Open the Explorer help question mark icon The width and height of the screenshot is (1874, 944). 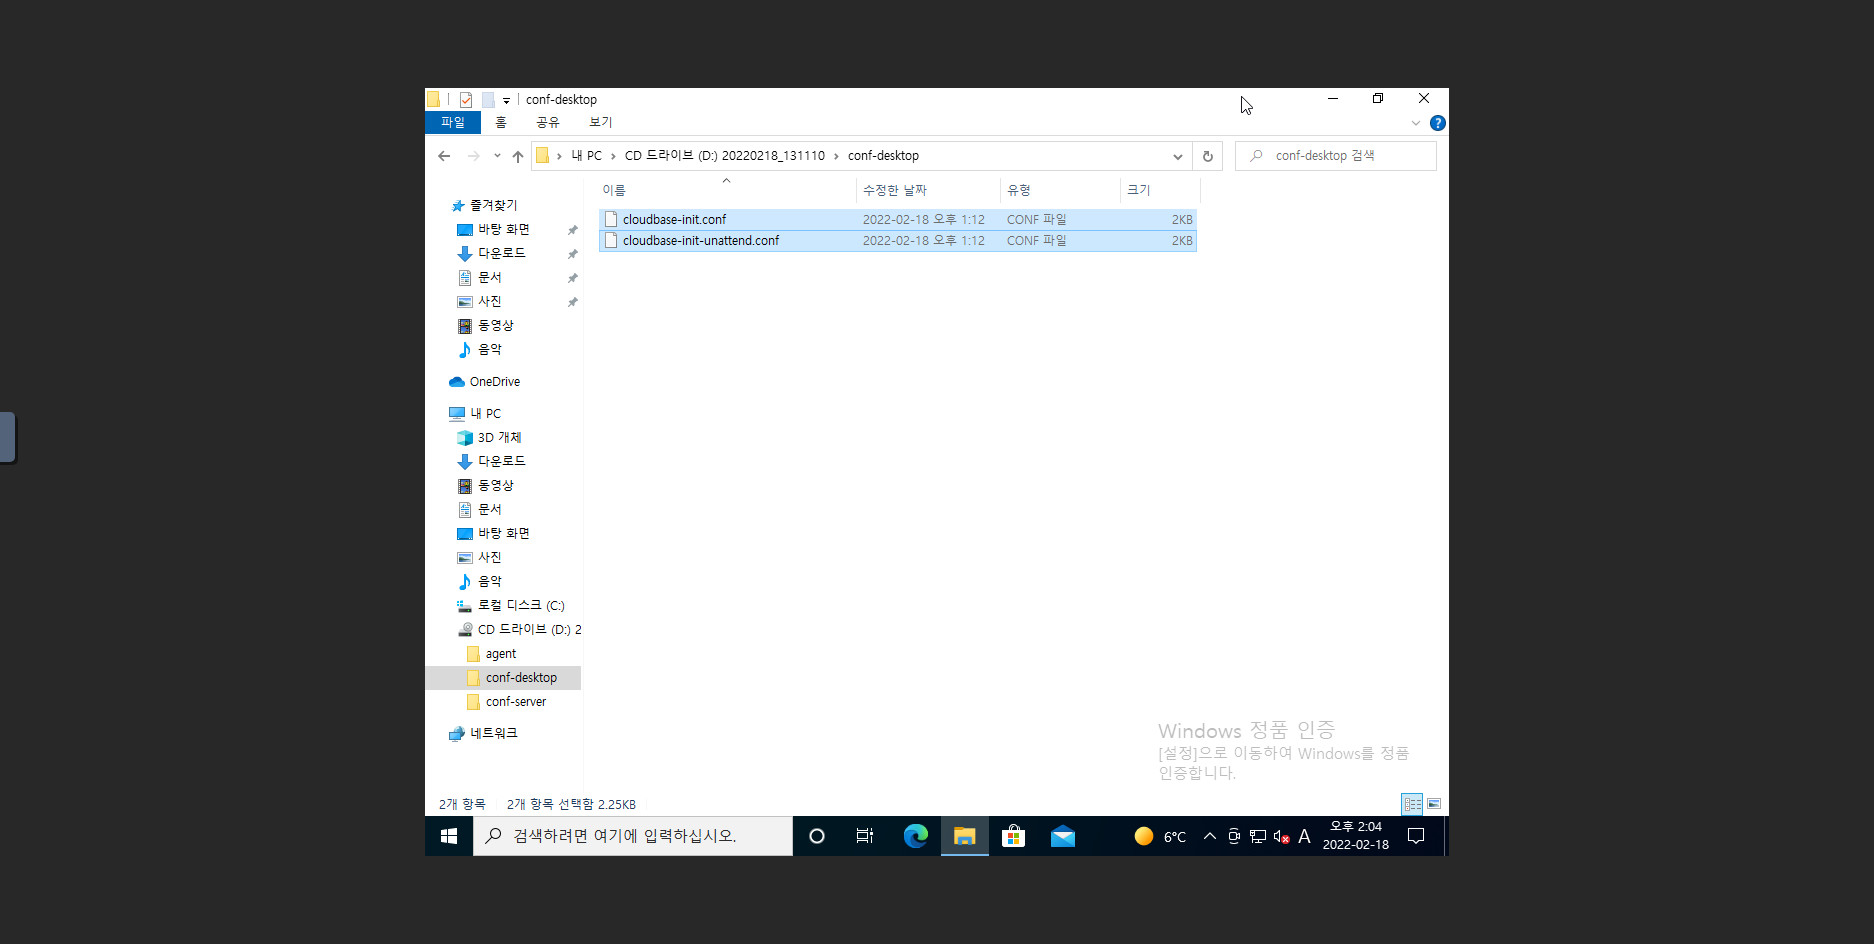coord(1438,123)
